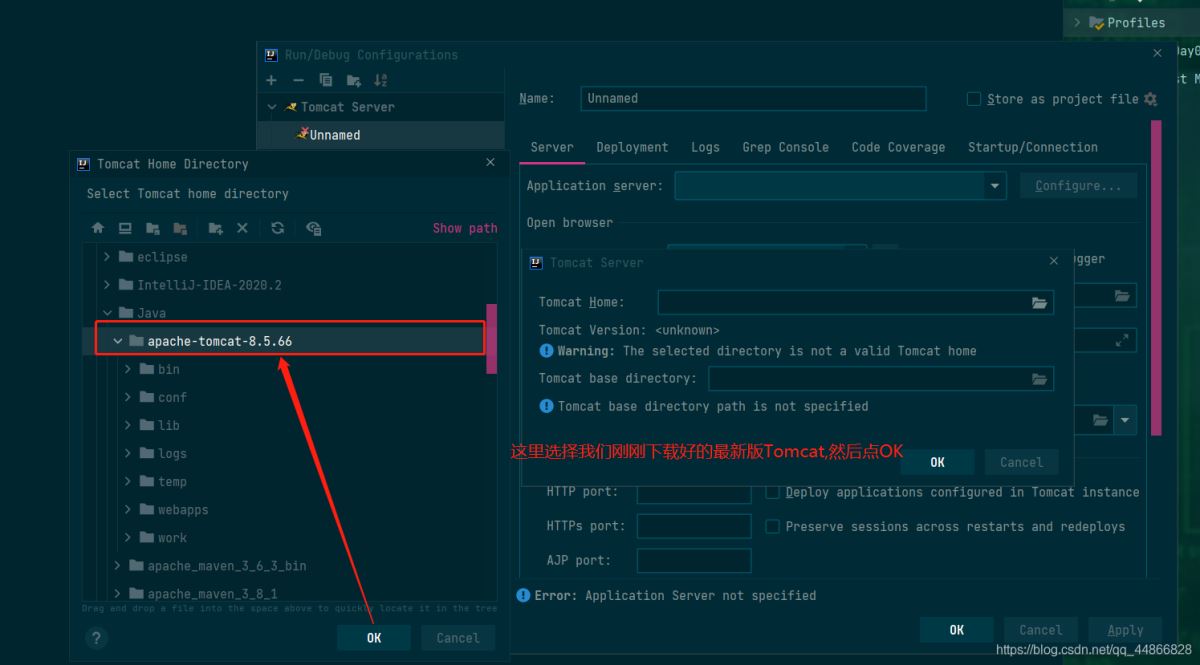Enable Store as project file checkbox
Screen dimensions: 1200x665
click(974, 99)
